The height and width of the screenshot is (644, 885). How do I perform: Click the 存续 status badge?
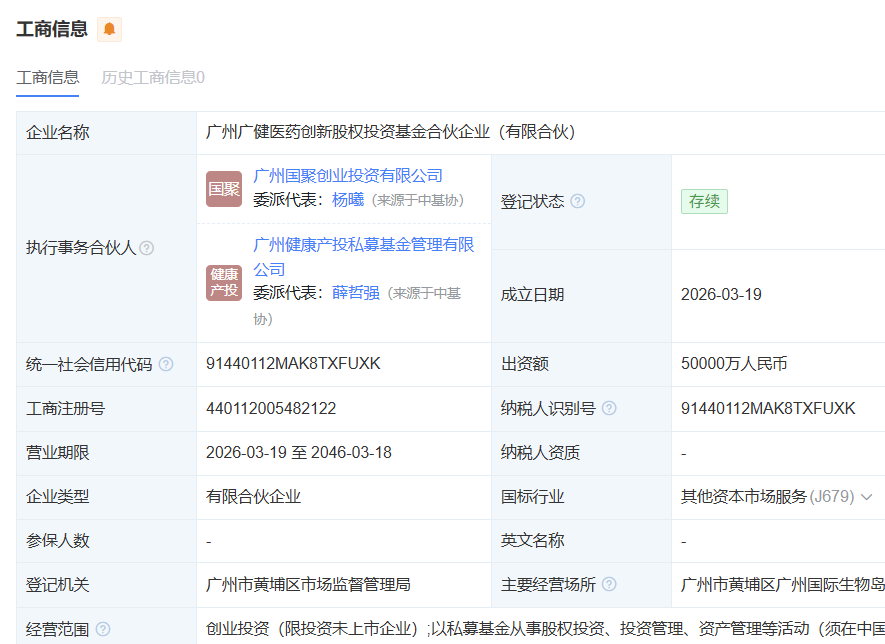coord(704,201)
